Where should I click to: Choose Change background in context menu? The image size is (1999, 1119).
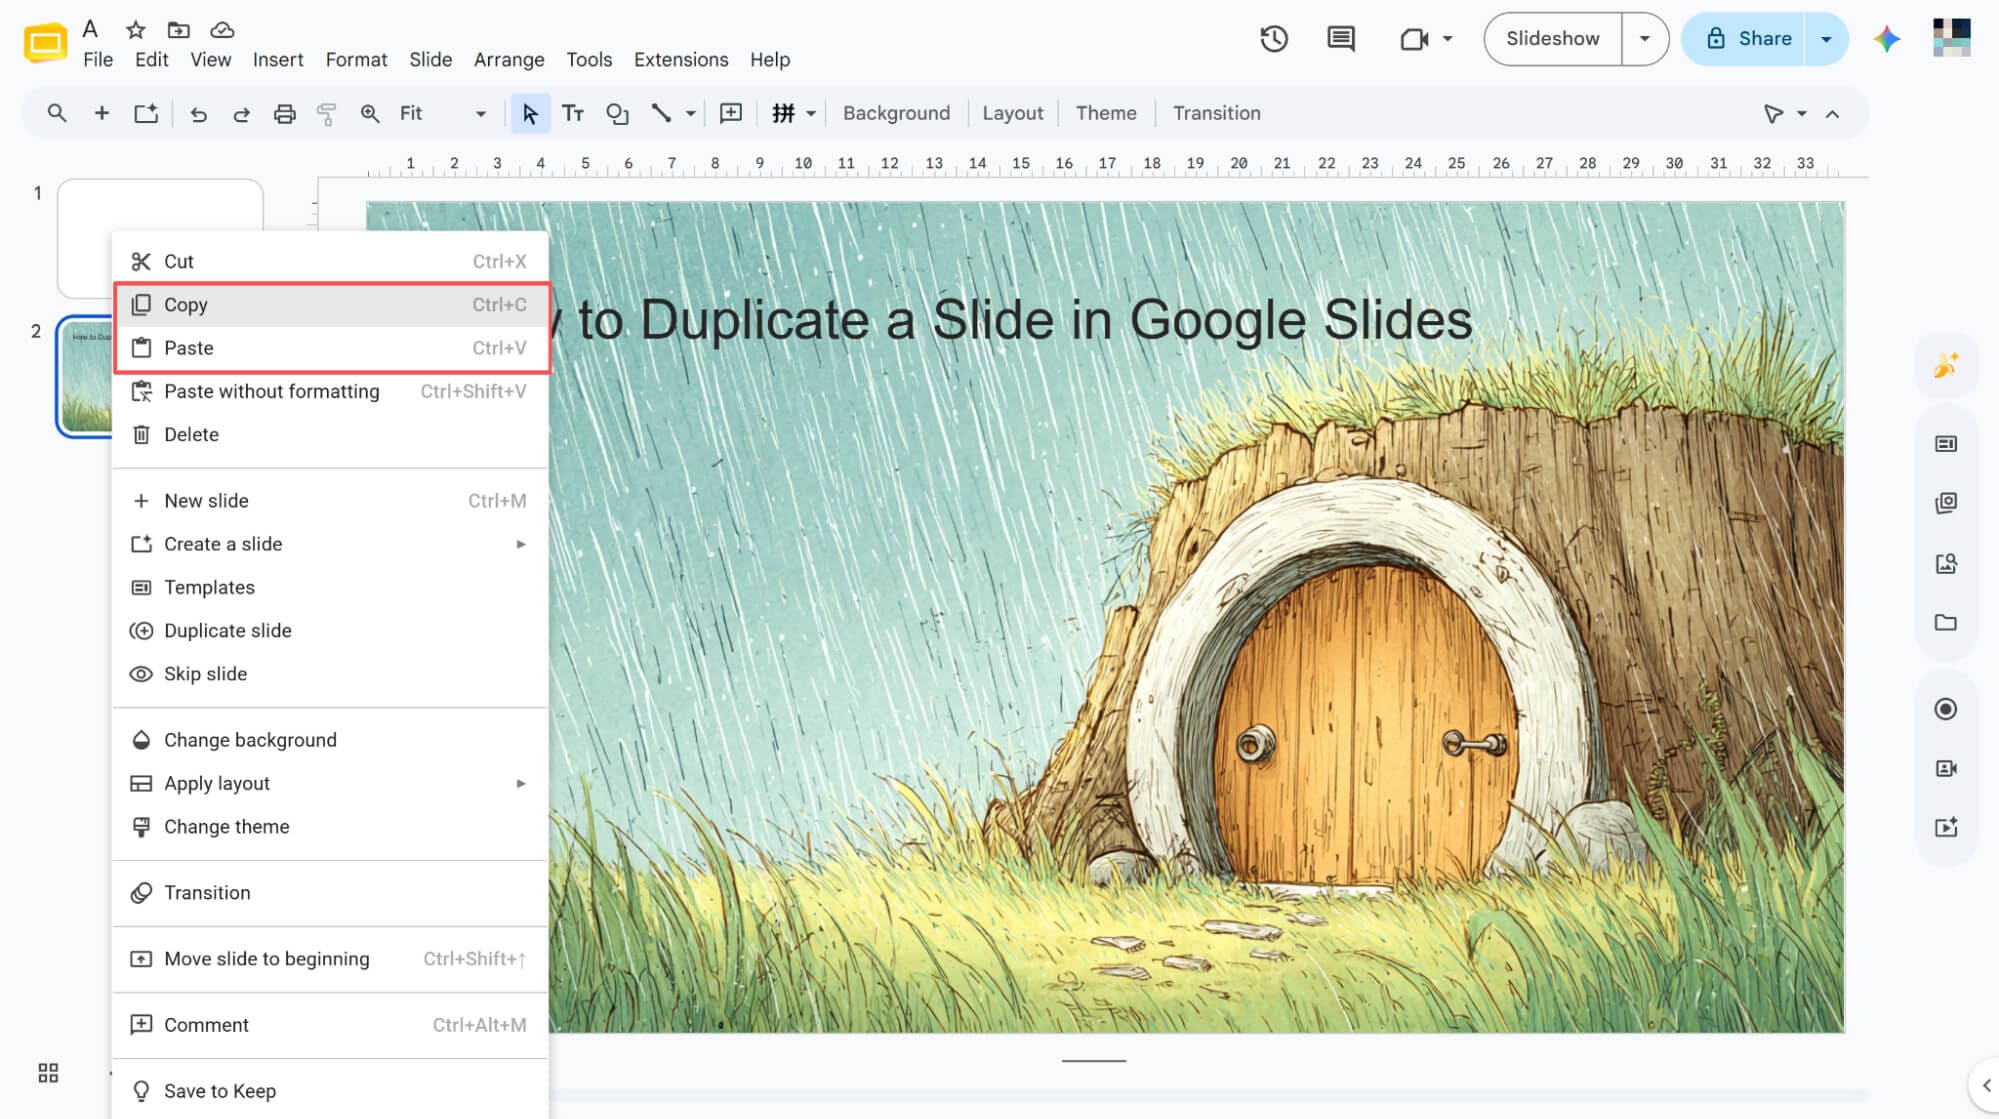330,740
